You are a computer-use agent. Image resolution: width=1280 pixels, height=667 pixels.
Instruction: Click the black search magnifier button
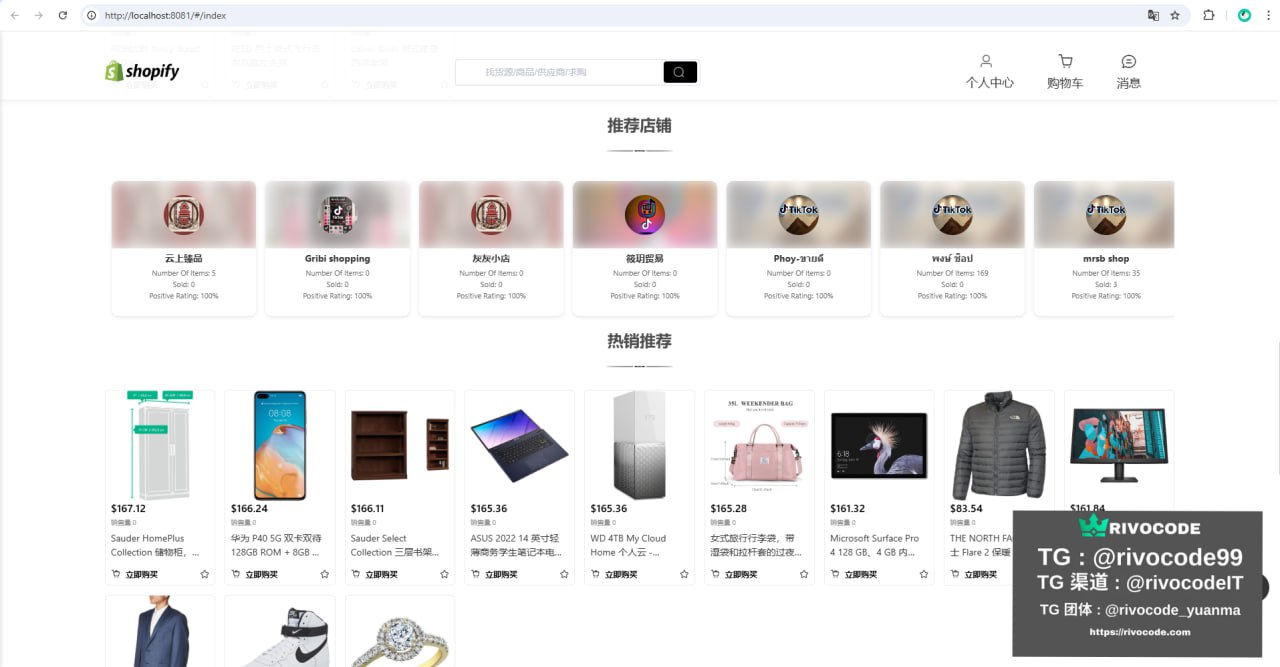pos(679,72)
